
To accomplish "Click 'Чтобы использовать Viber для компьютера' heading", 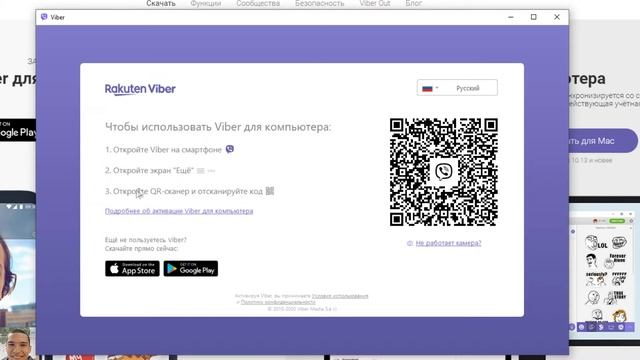I will pos(218,127).
